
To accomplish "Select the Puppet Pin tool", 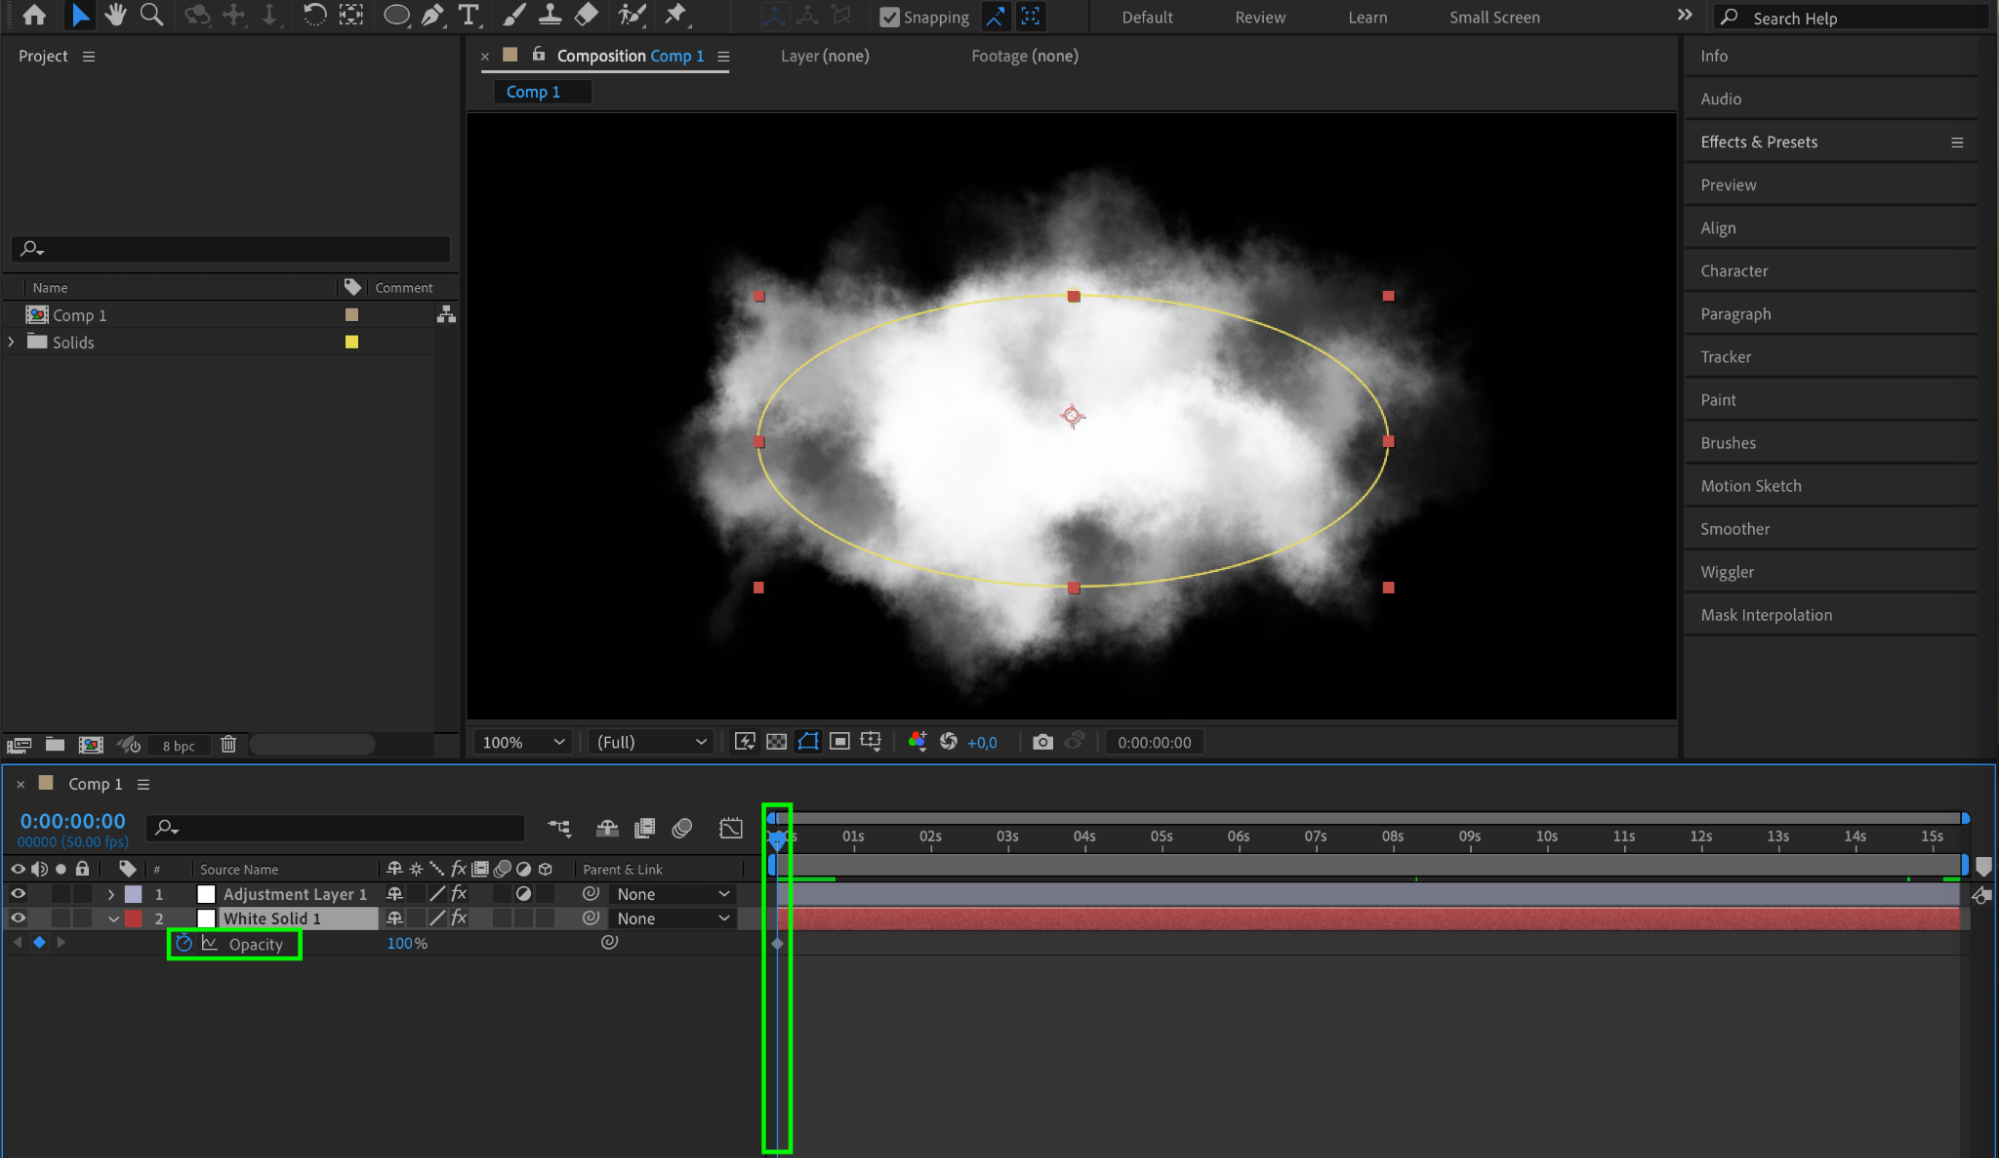I will click(x=676, y=15).
